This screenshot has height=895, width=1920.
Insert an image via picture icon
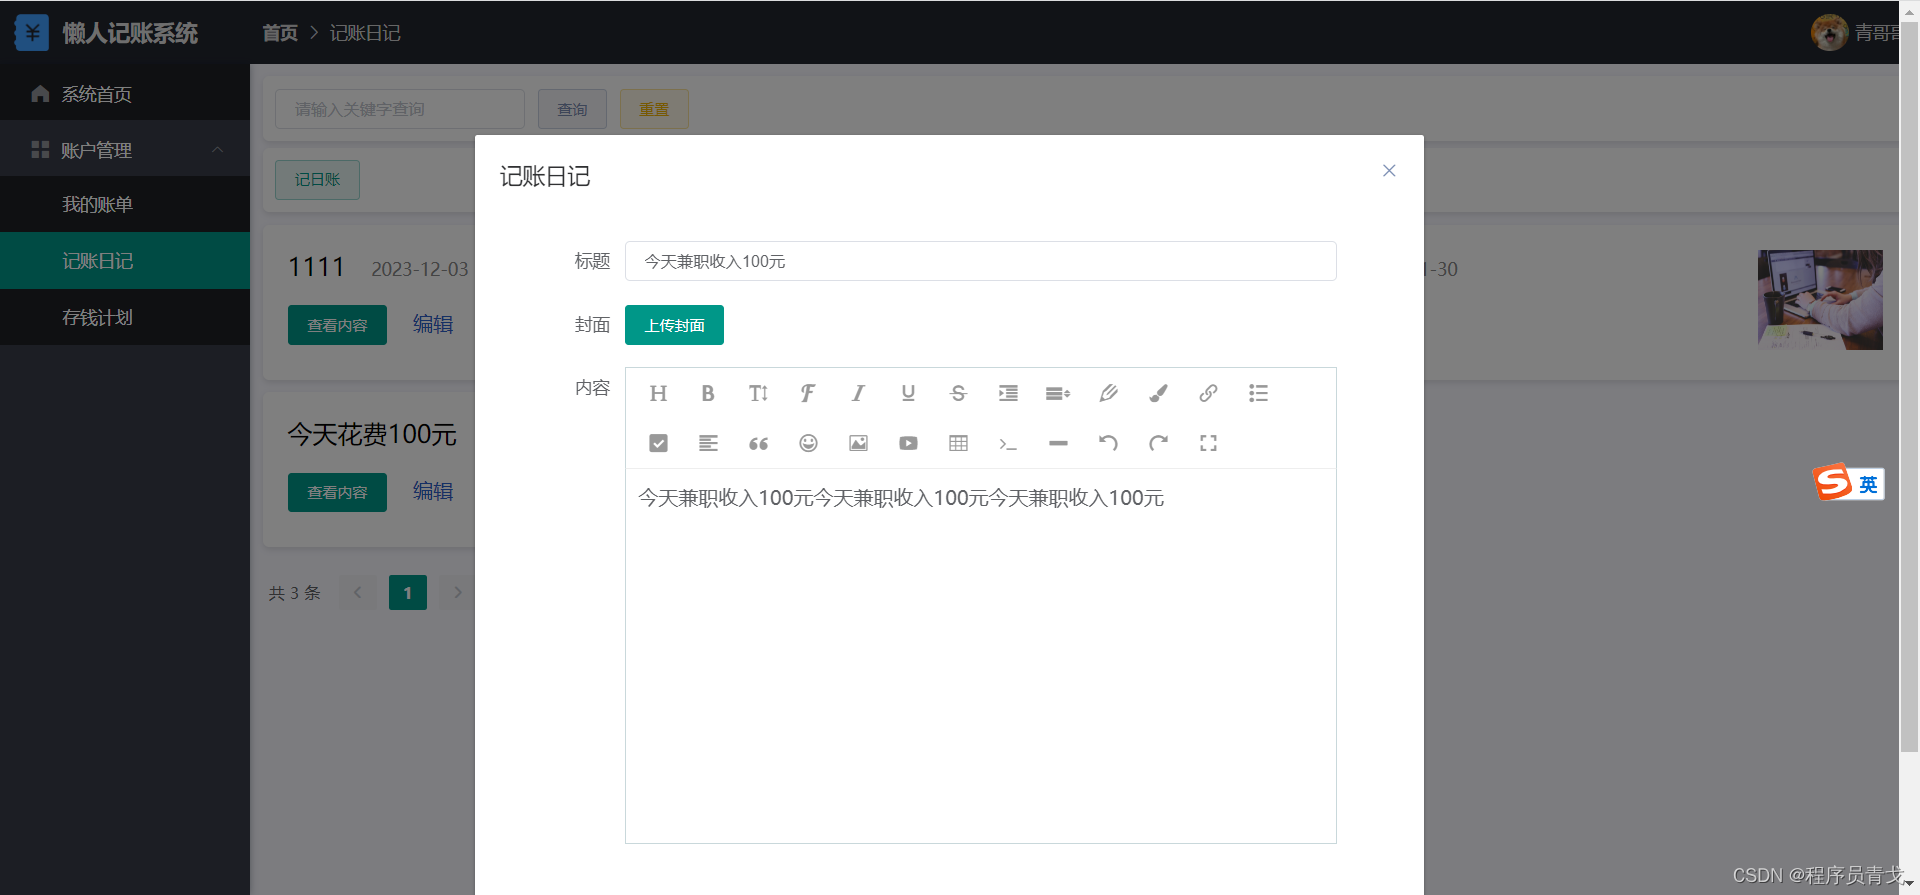[x=858, y=443]
